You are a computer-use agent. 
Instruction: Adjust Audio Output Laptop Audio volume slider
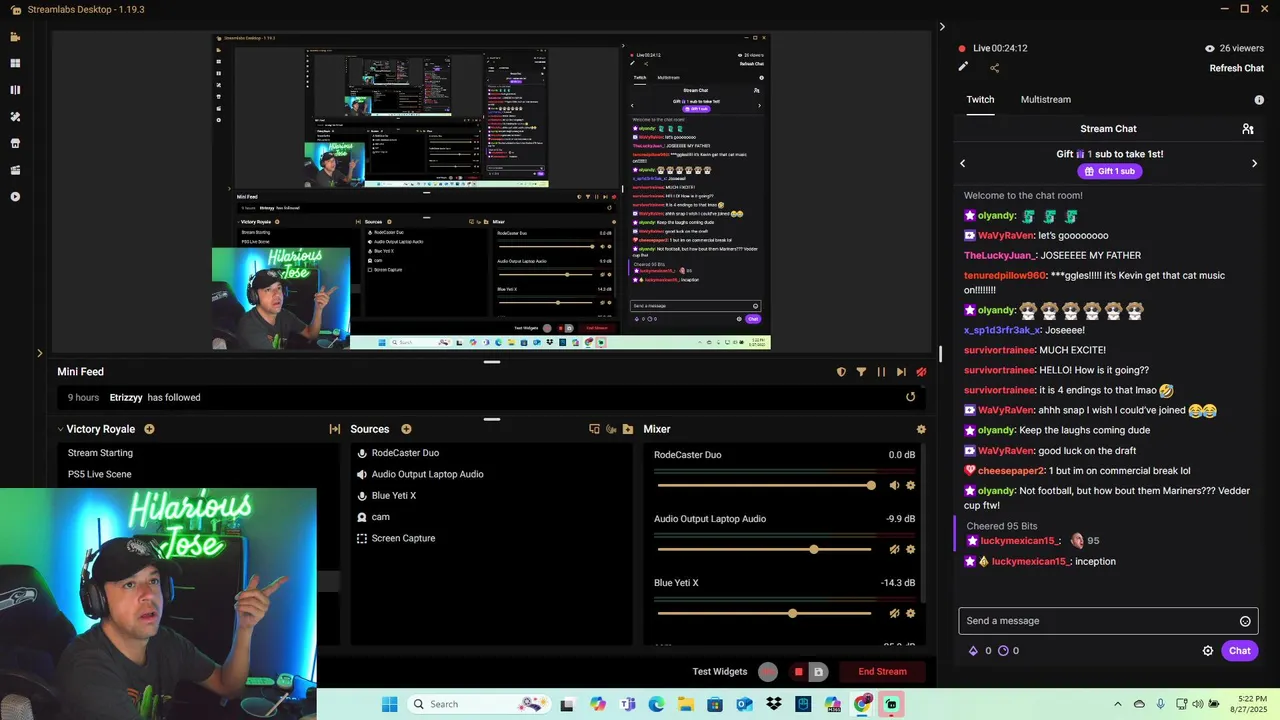[765, 549]
